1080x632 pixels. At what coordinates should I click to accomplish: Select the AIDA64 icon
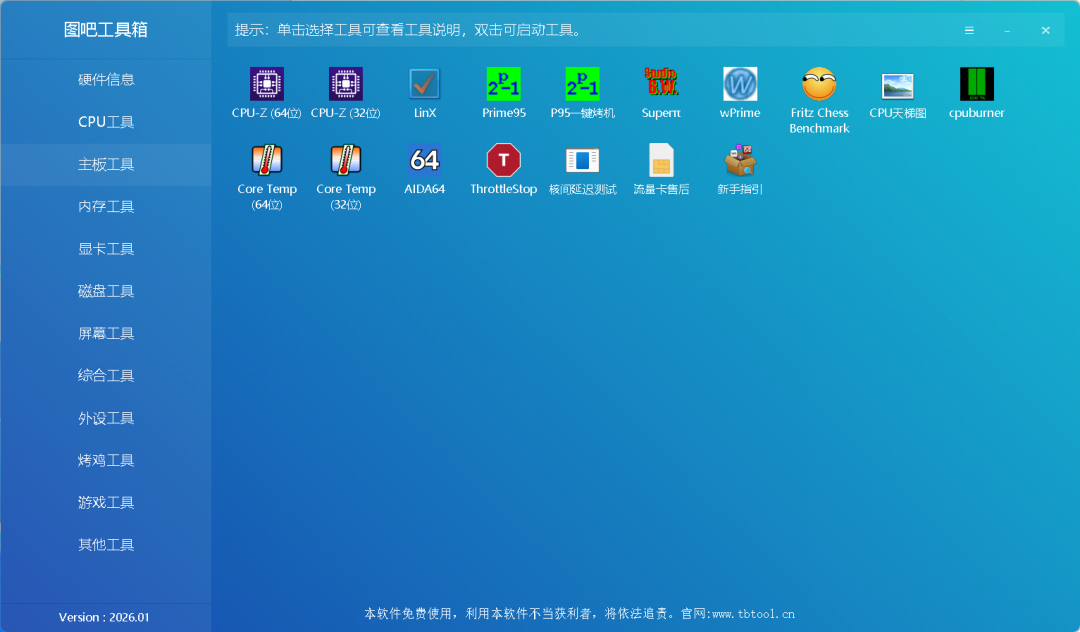click(424, 160)
